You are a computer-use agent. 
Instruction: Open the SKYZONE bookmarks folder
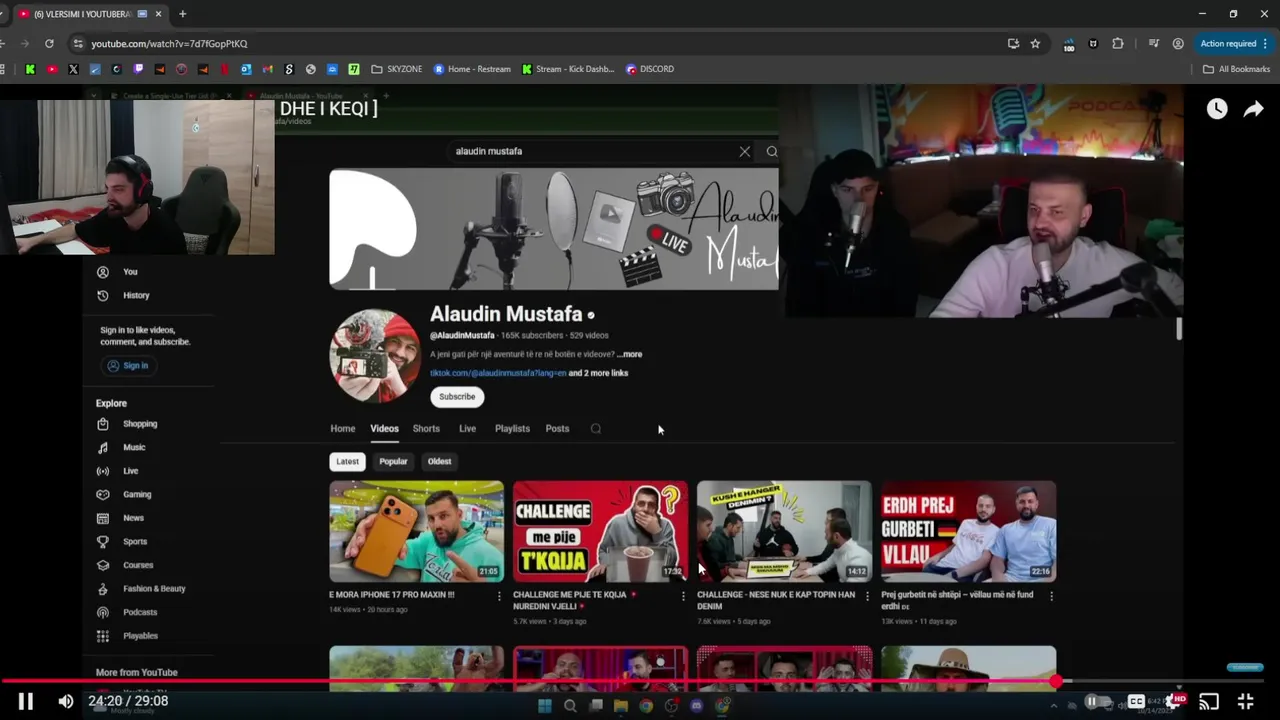pos(397,69)
